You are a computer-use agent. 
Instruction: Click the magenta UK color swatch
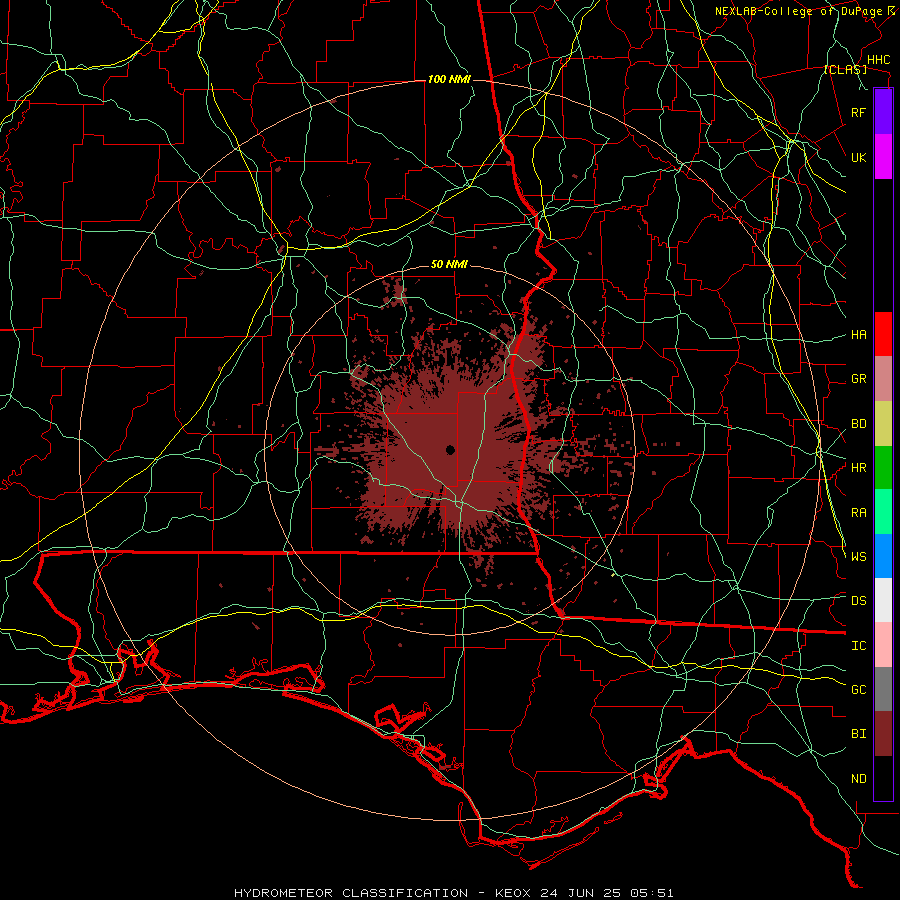pyautogui.click(x=883, y=157)
